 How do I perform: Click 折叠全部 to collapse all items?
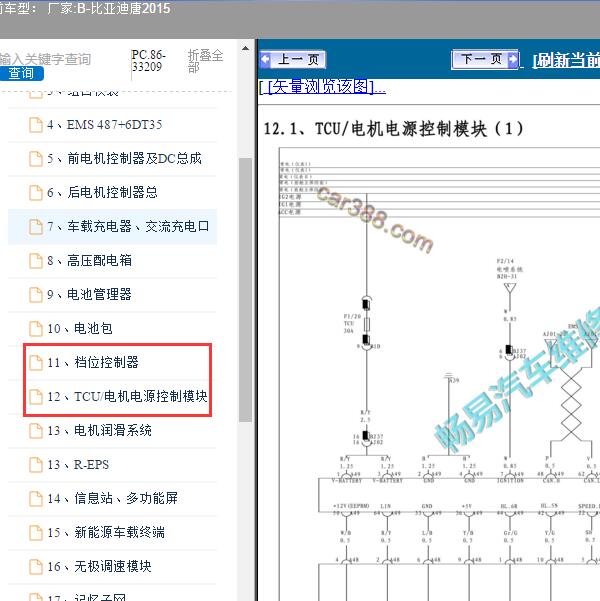[205, 61]
